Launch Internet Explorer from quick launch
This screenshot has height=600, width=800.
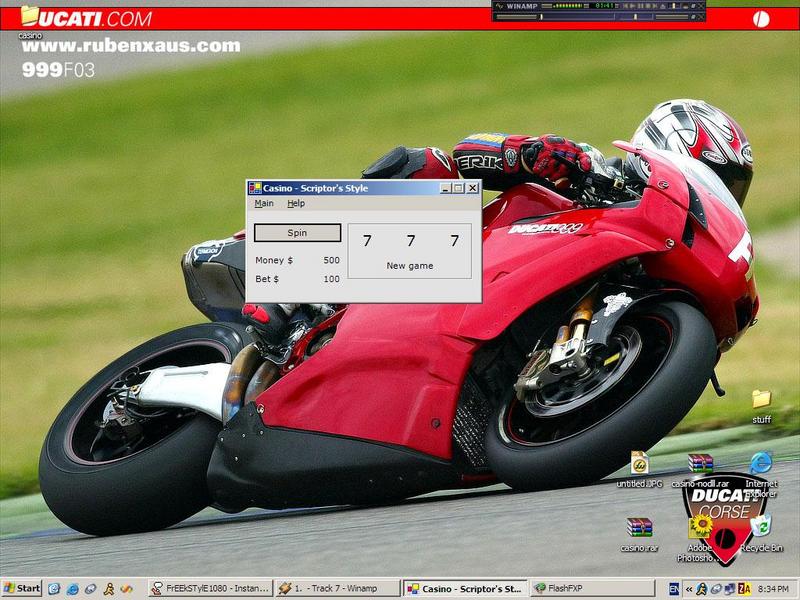[72, 589]
